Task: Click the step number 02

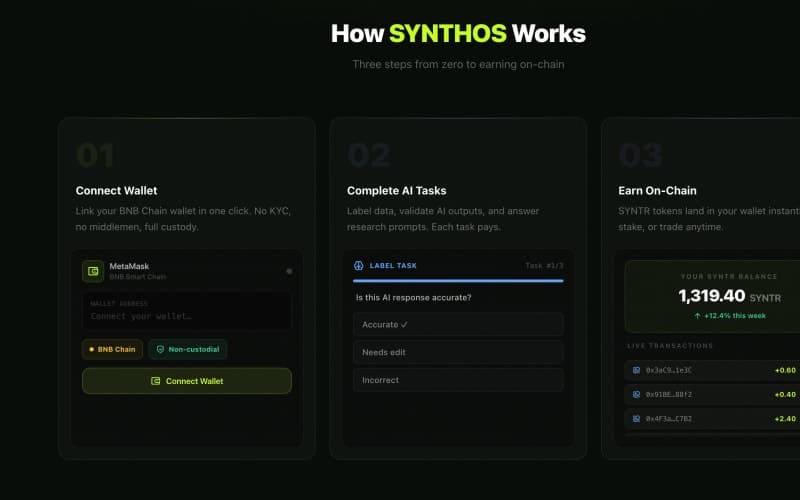Action: [369, 155]
